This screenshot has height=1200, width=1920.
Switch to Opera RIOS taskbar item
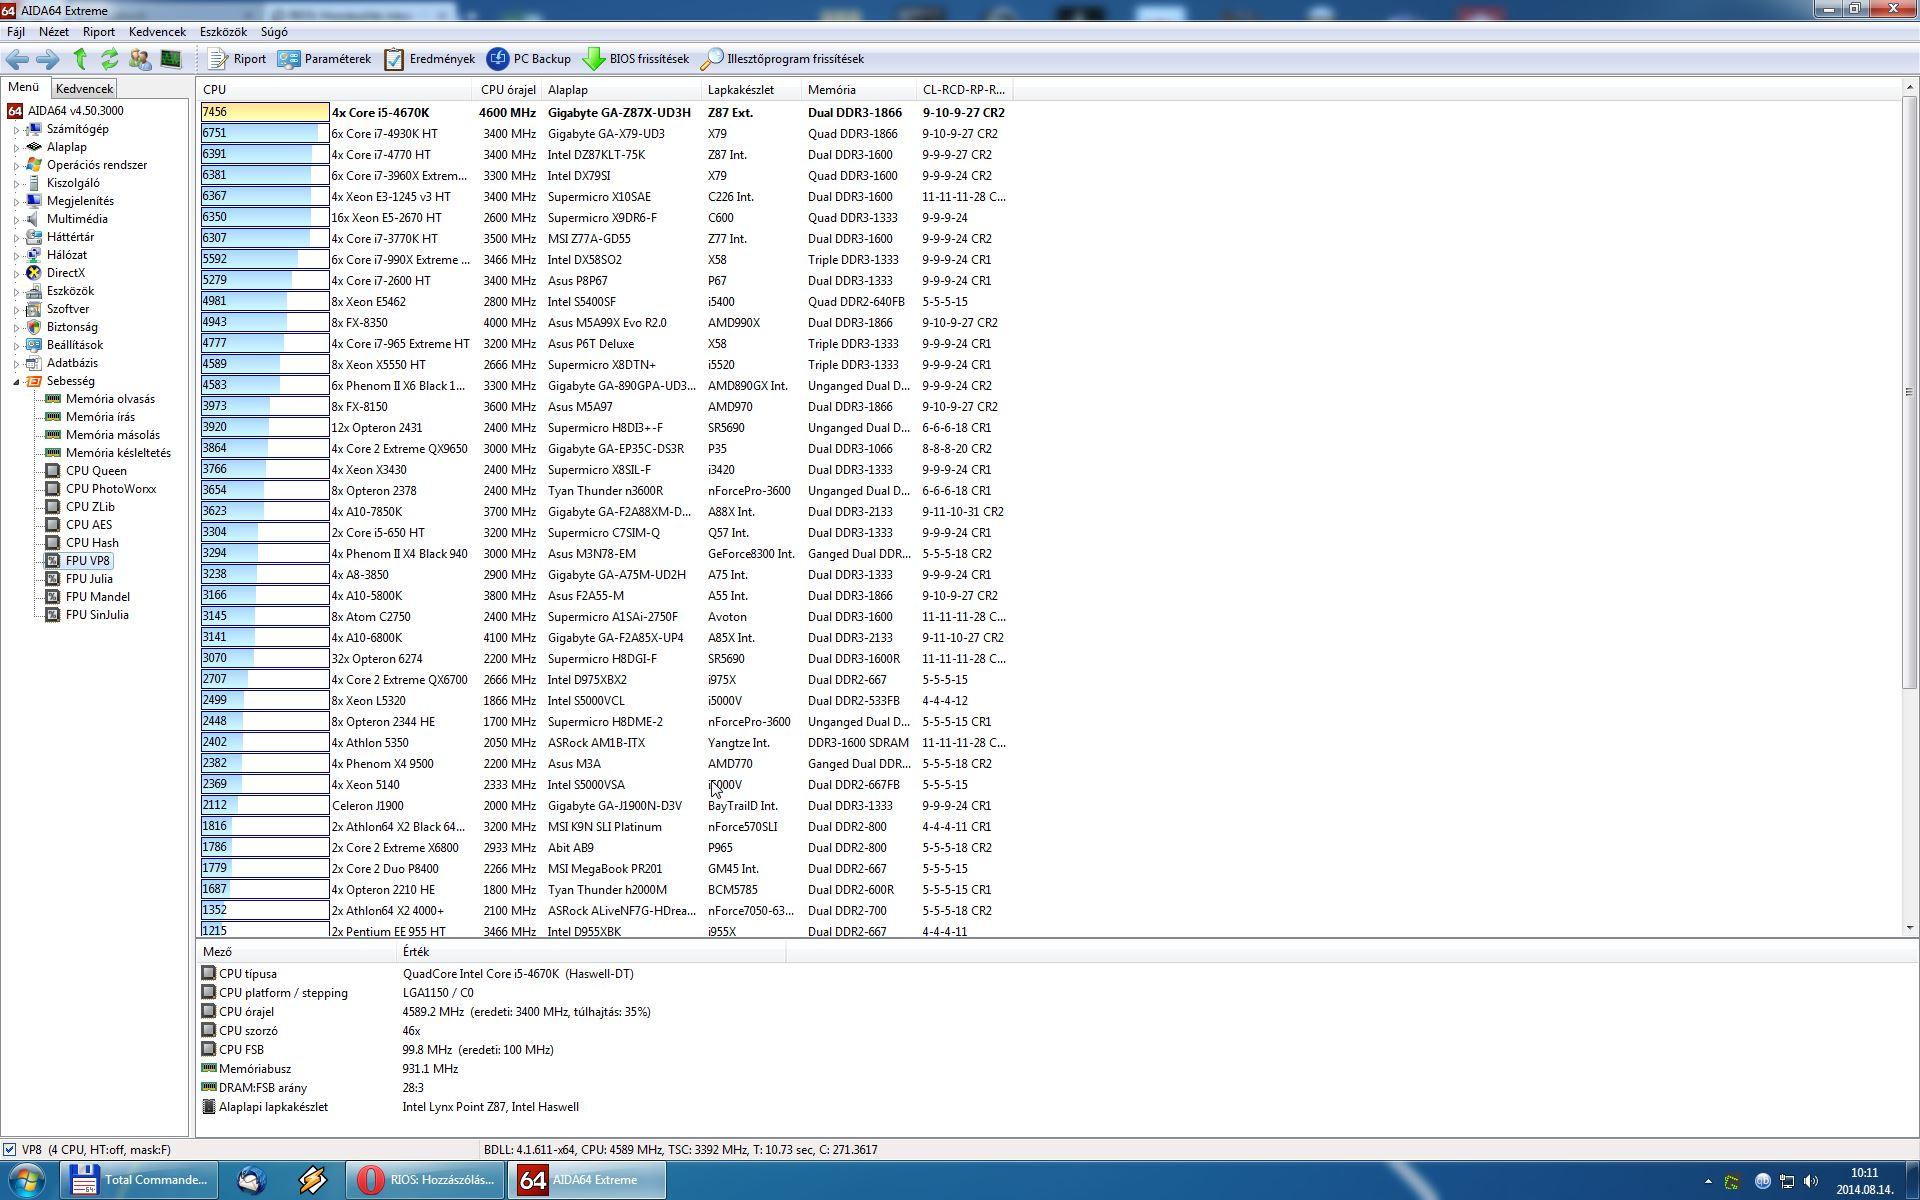tap(425, 1180)
